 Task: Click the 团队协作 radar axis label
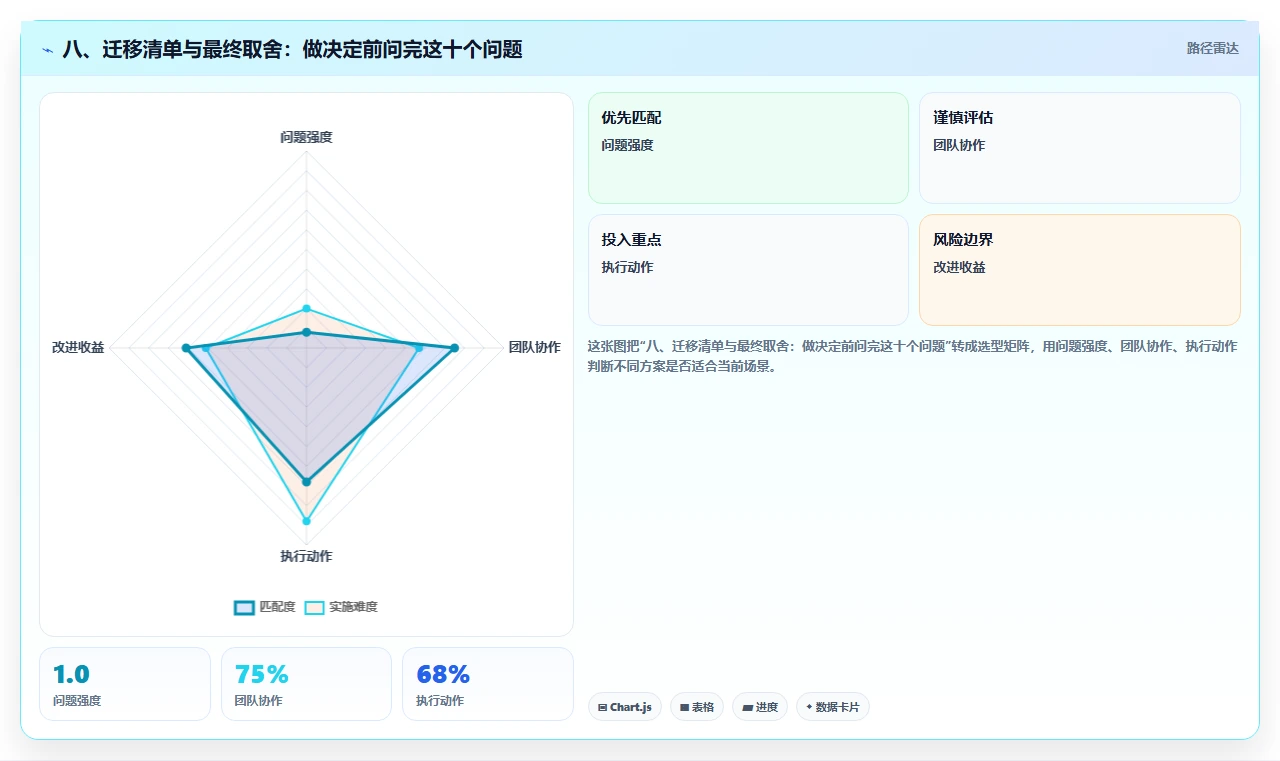click(534, 347)
